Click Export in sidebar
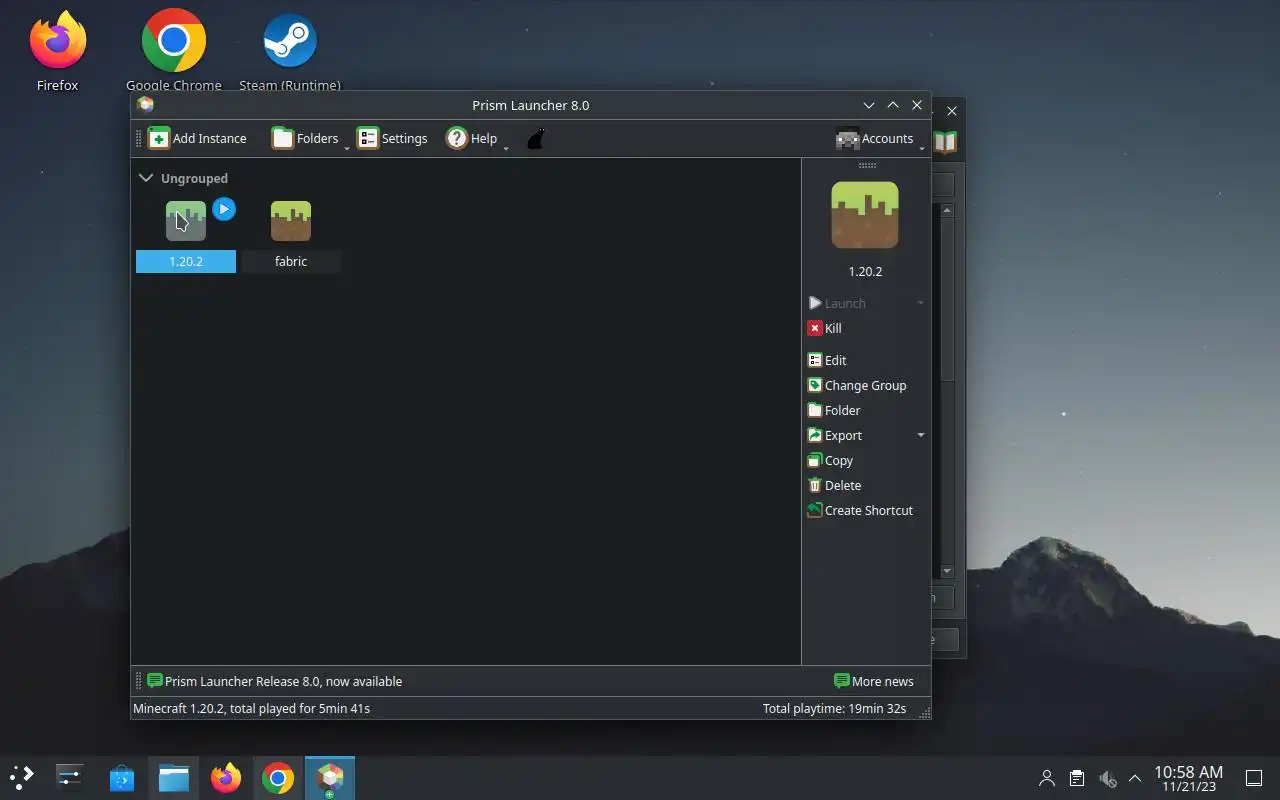The height and width of the screenshot is (800, 1280). coord(835,435)
